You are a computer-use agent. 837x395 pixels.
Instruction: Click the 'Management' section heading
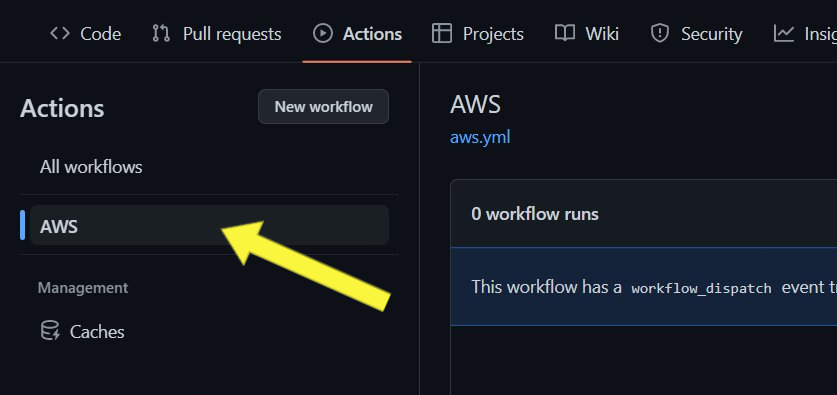[x=83, y=288]
